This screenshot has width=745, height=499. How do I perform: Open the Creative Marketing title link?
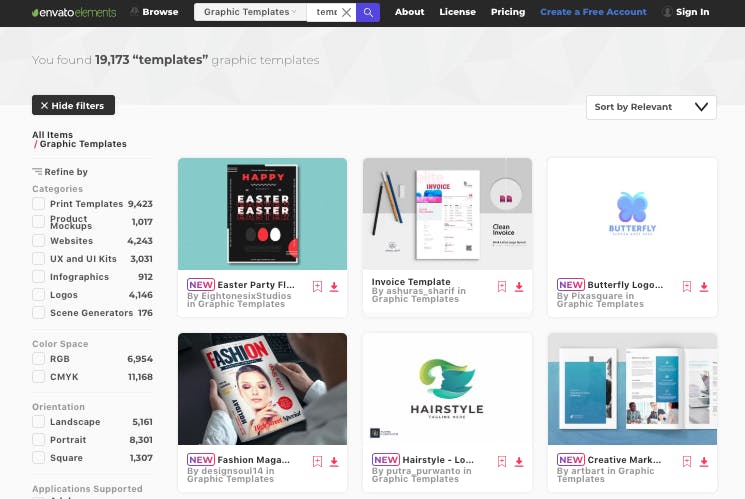624,460
